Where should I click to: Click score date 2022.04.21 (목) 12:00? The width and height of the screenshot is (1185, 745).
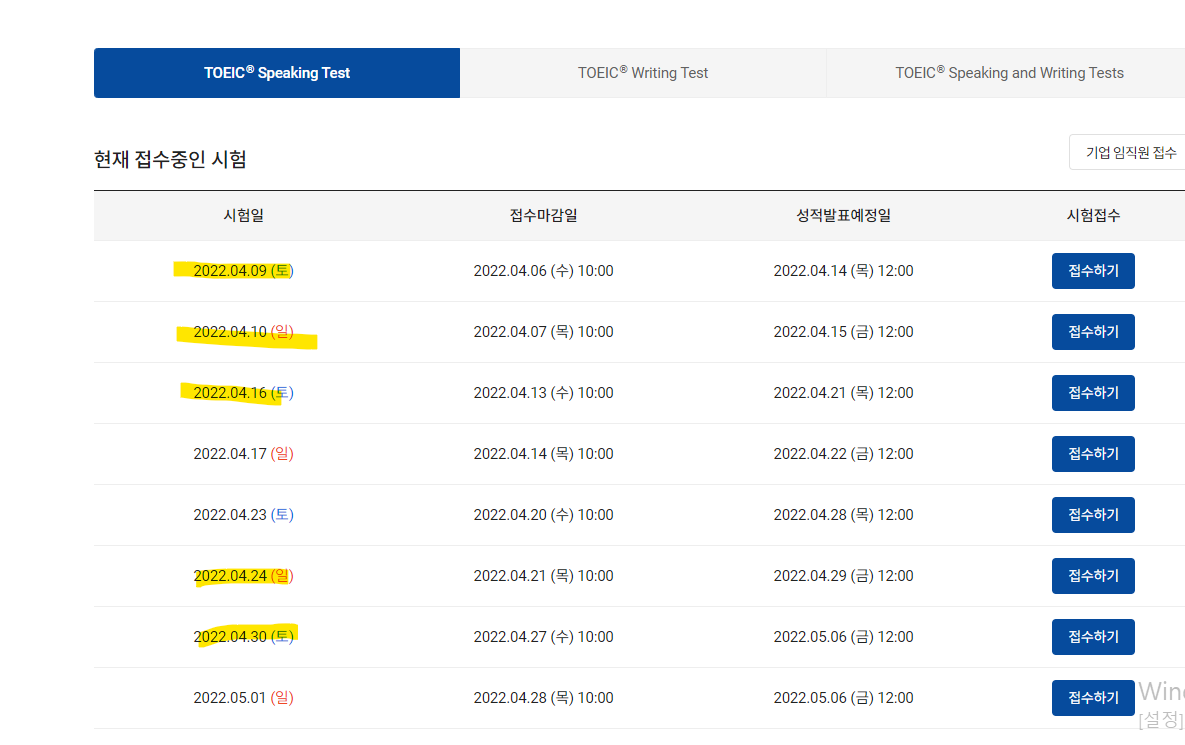click(x=843, y=393)
